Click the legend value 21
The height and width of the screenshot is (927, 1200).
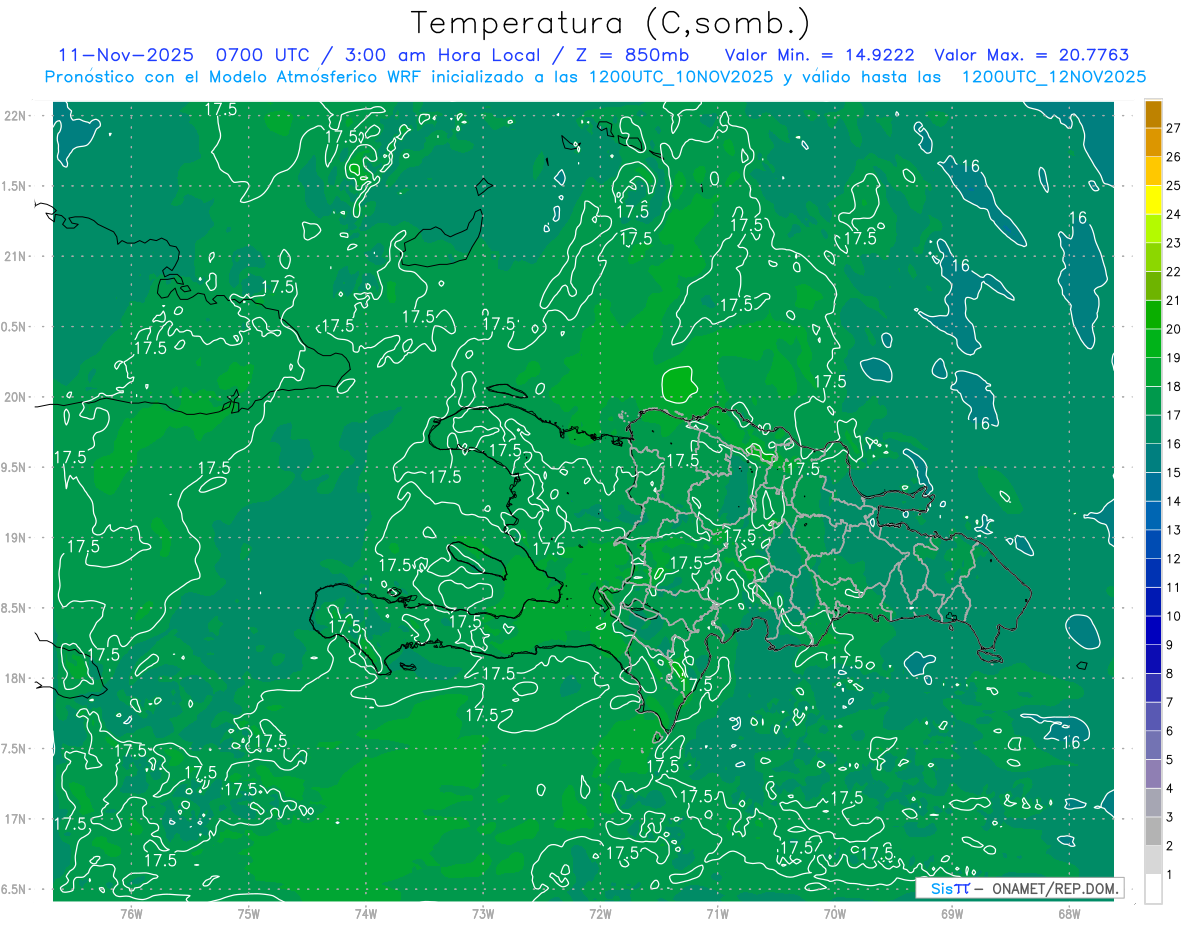(x=1174, y=301)
